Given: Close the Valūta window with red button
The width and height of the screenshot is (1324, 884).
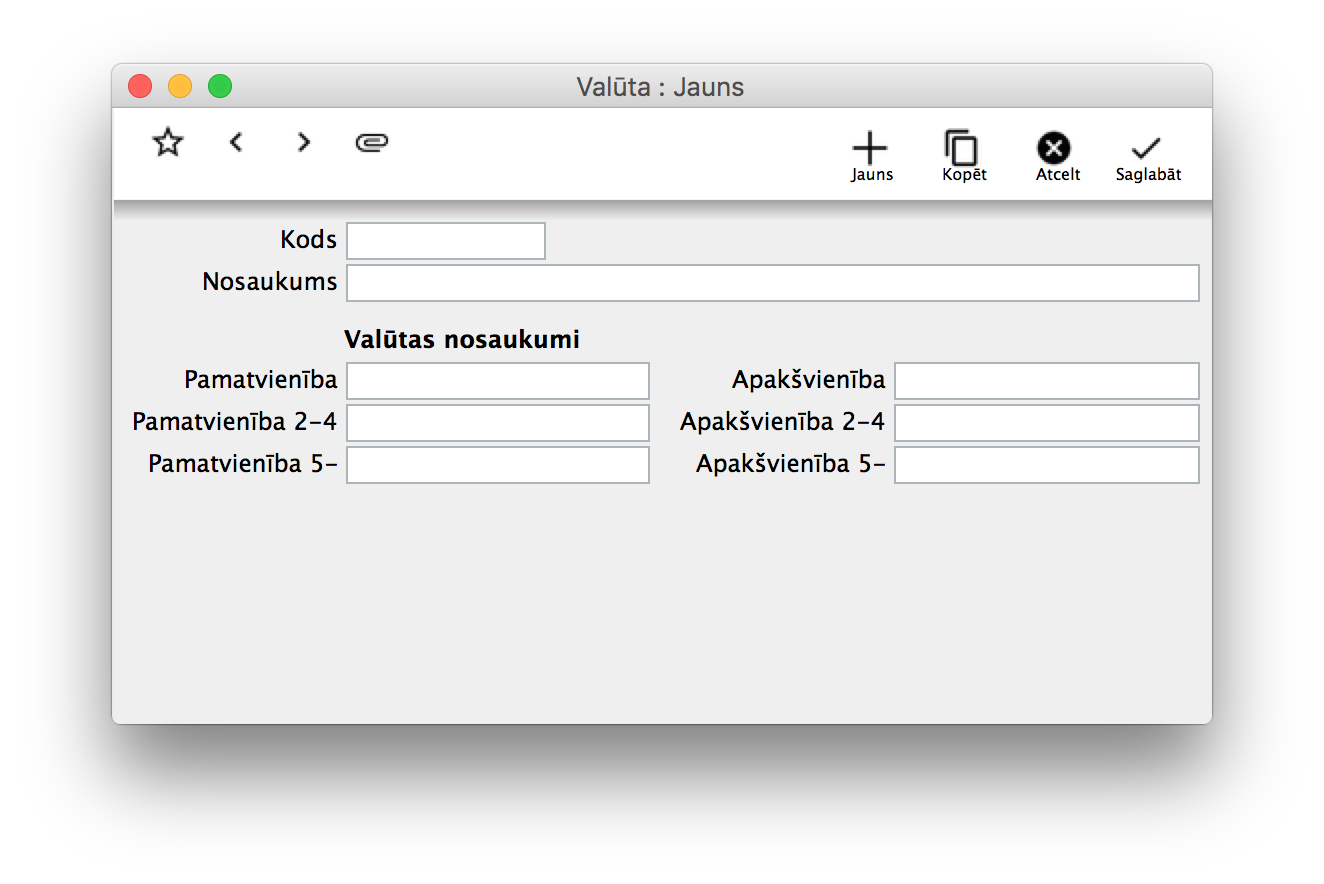Looking at the screenshot, I should [140, 87].
